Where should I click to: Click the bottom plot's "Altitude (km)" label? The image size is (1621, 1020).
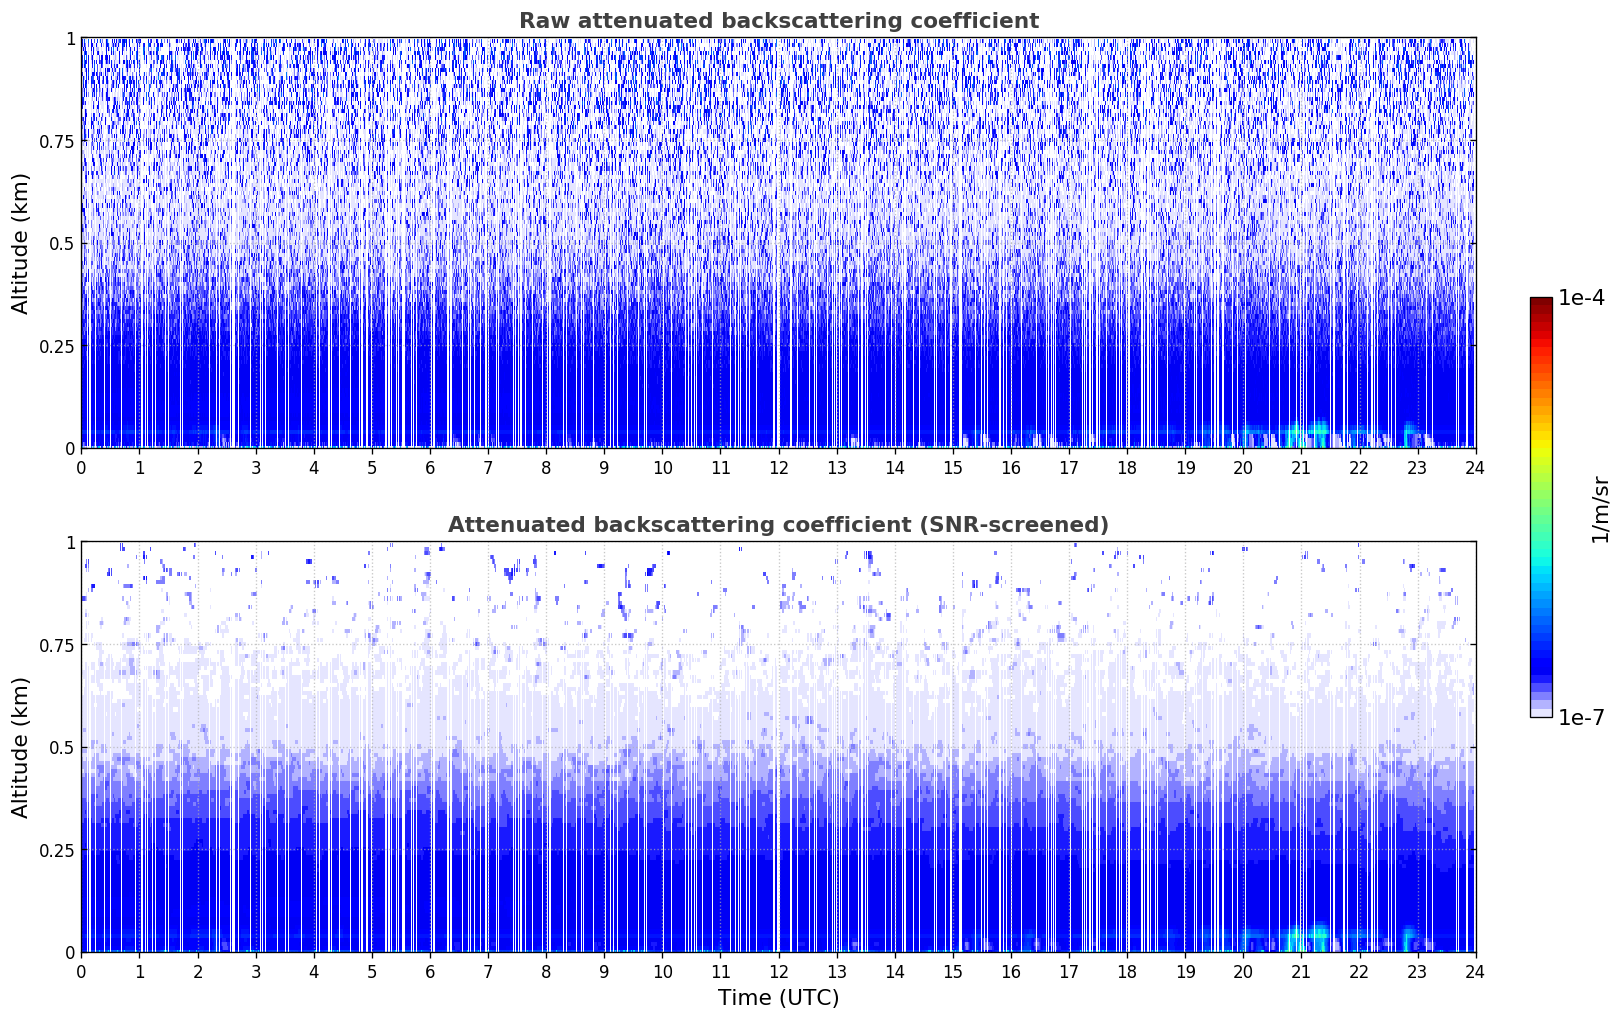click(x=21, y=747)
